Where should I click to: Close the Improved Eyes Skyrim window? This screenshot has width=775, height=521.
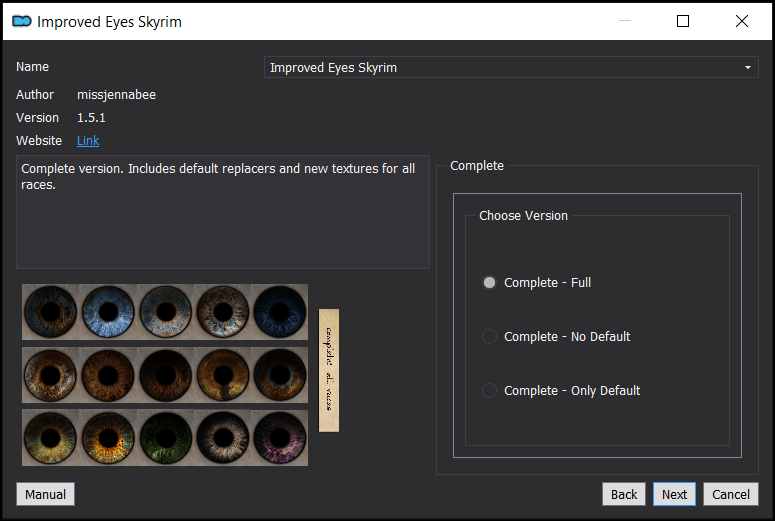tap(741, 21)
